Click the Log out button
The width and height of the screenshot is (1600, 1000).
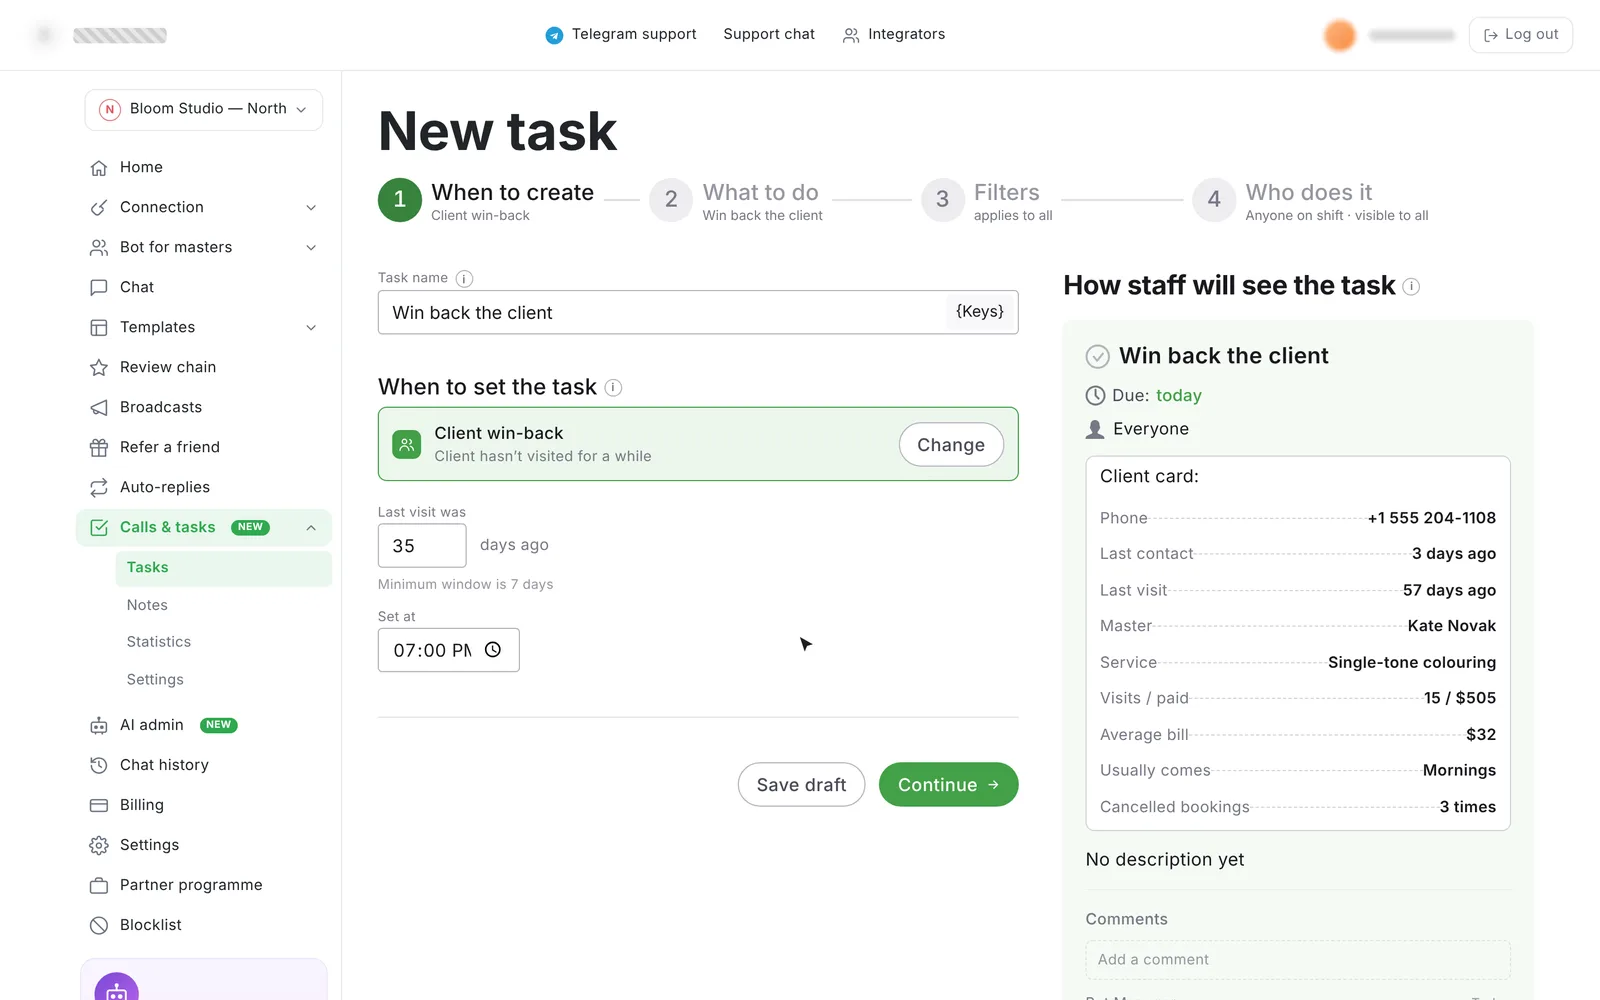[x=1520, y=35]
